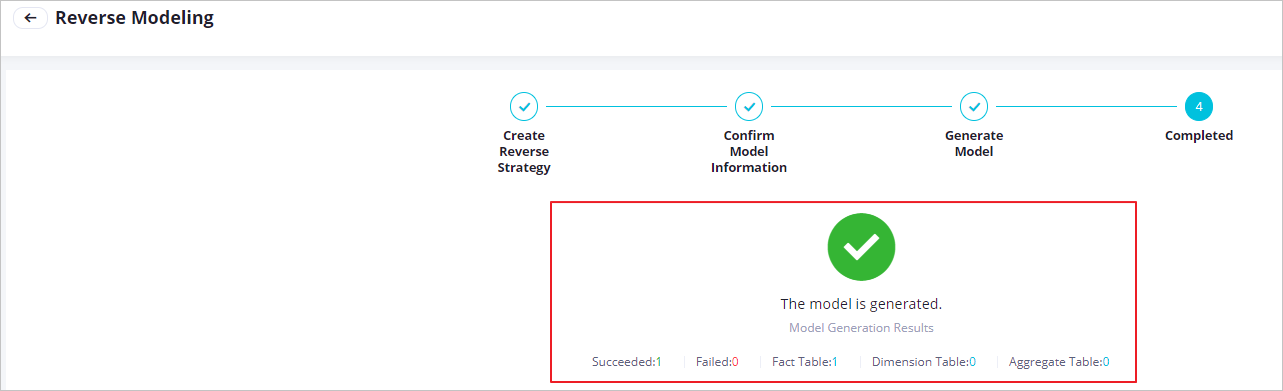Select the Generate Model step label
The image size is (1283, 391).
tap(974, 143)
